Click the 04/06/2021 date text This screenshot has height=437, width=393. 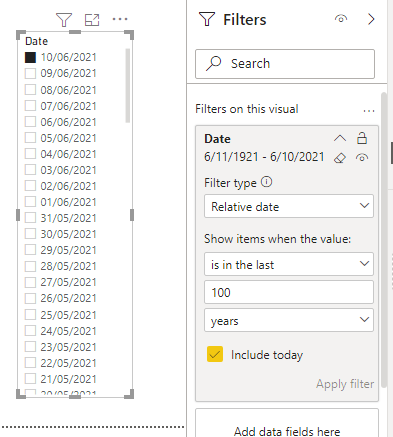(68, 154)
